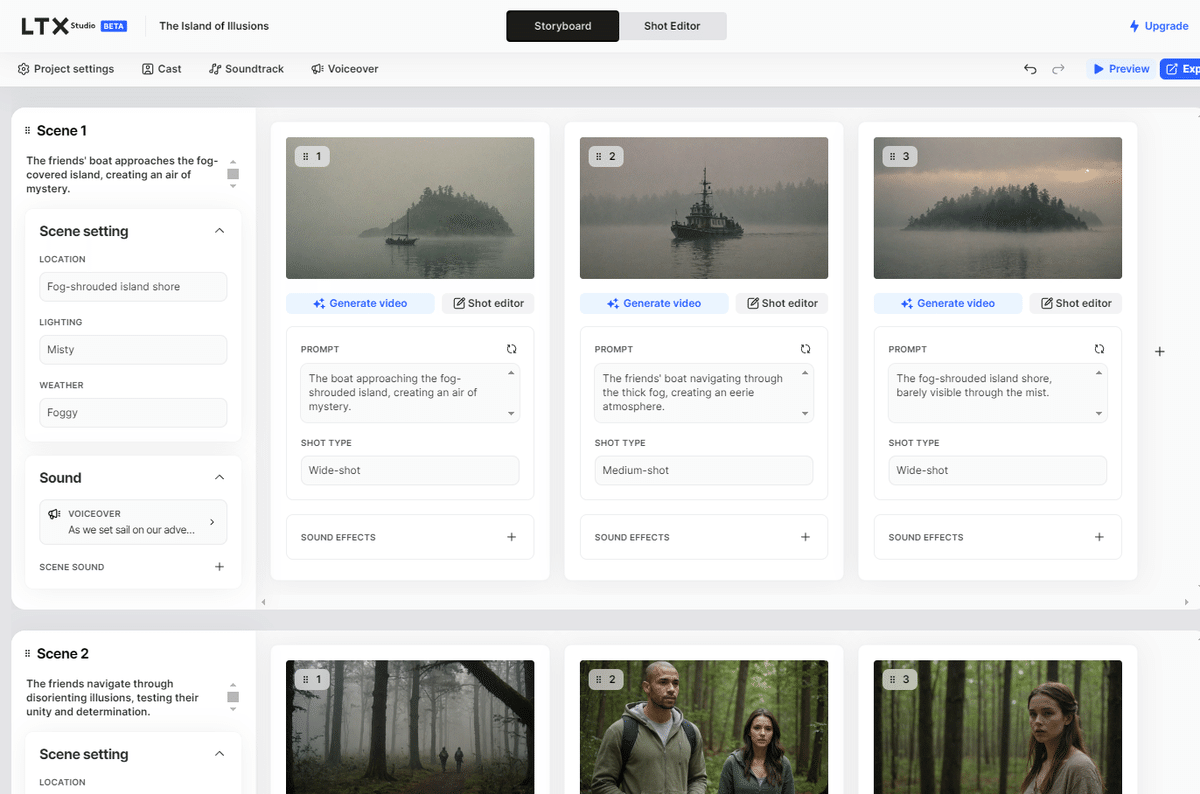Regenerate prompt for shot 2 of Scene 1
The width and height of the screenshot is (1200, 794).
806,349
